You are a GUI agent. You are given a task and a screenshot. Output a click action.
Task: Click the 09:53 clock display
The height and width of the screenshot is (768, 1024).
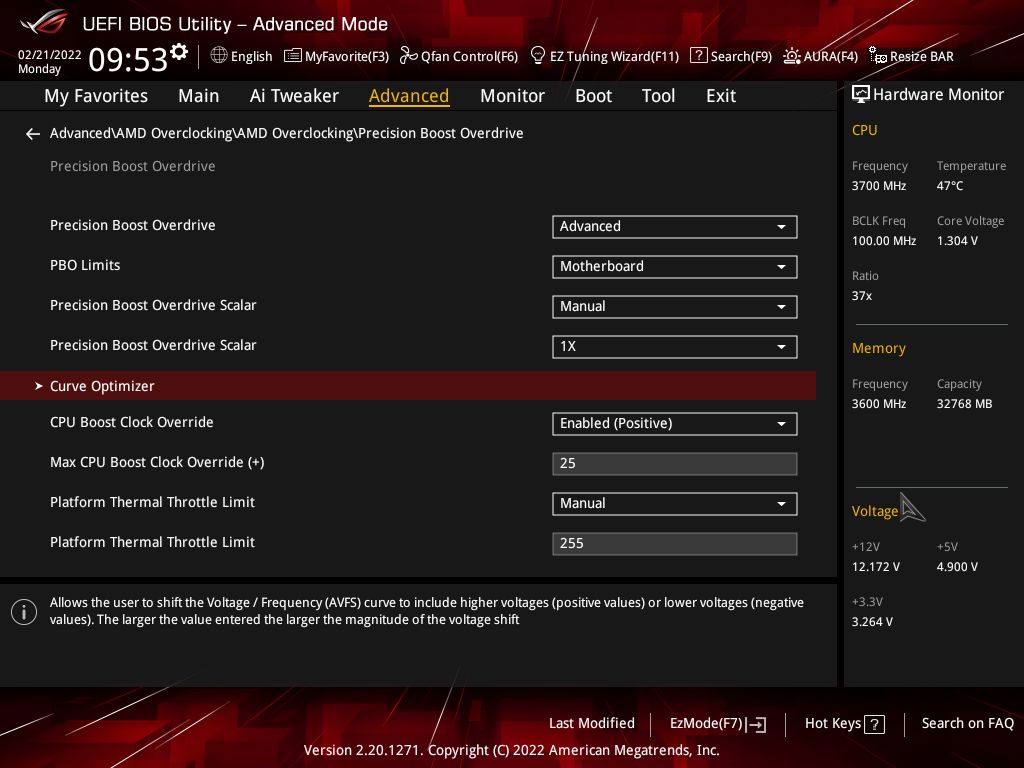click(x=128, y=59)
